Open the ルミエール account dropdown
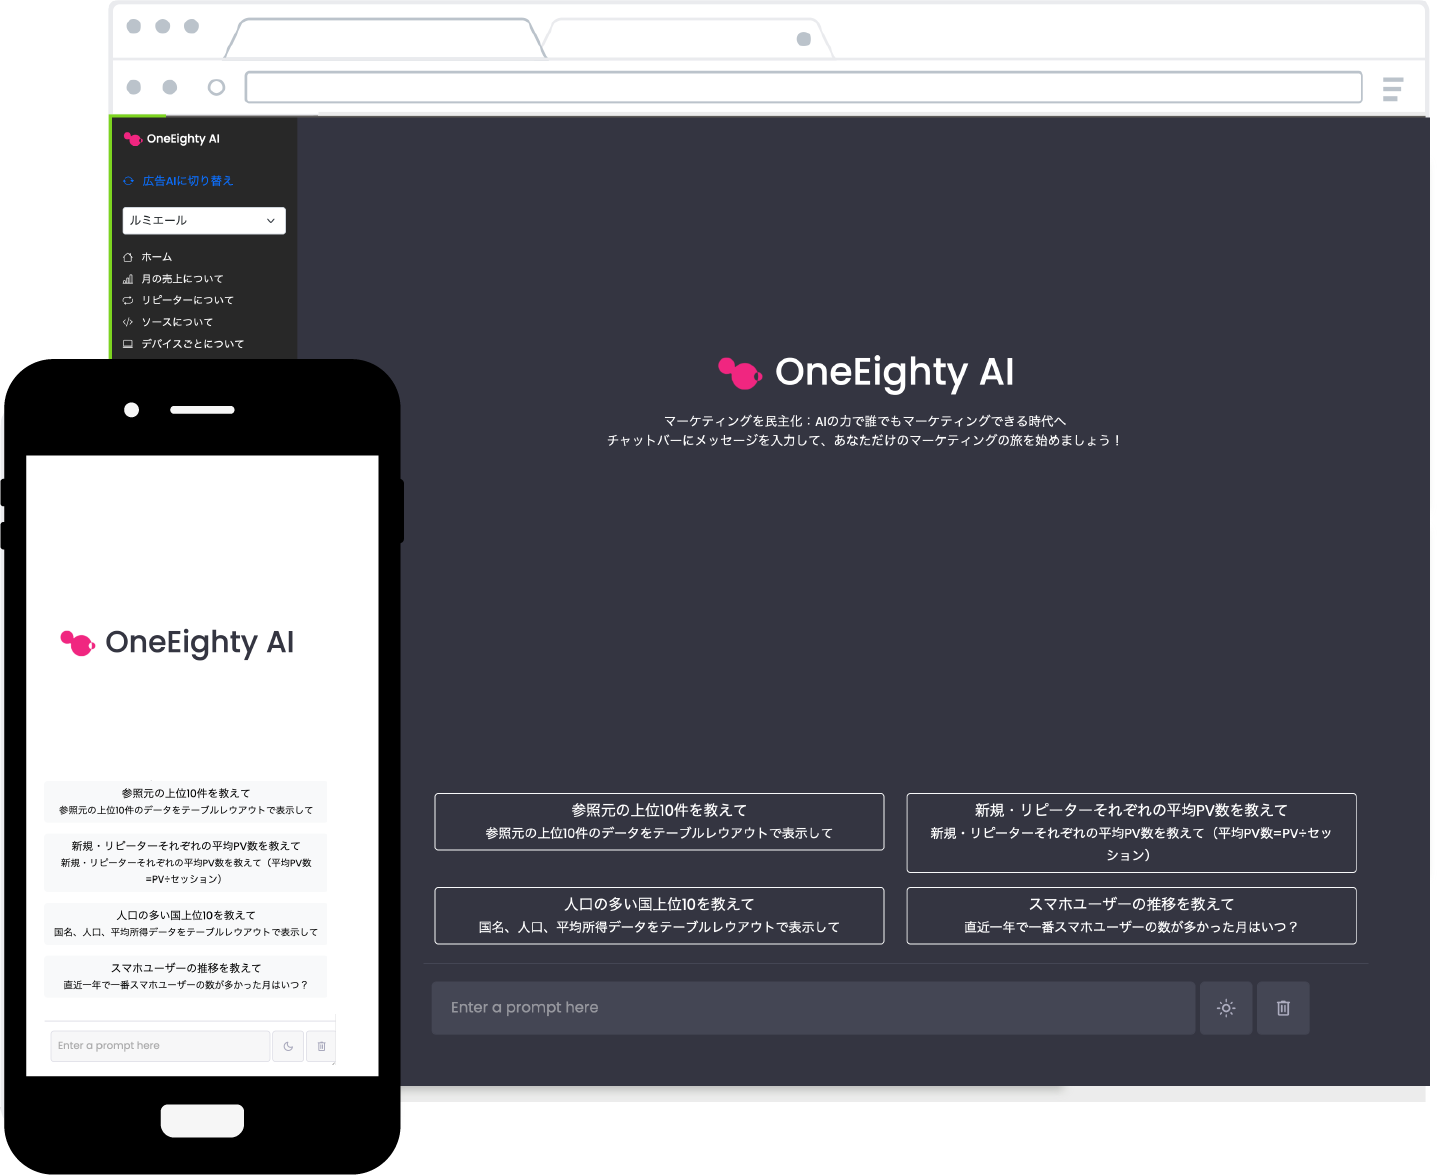This screenshot has height=1175, width=1438. click(x=204, y=220)
